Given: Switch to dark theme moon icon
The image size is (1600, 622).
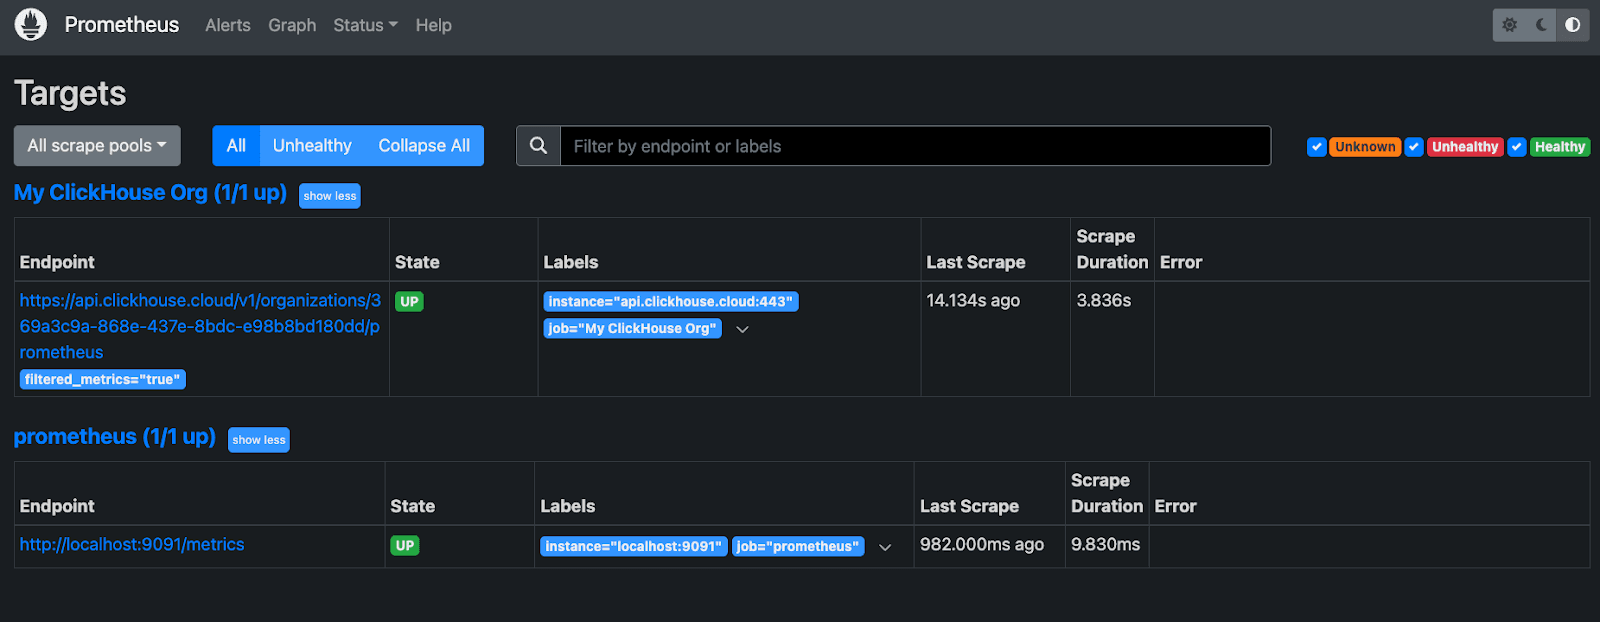Looking at the screenshot, I should click(x=1541, y=25).
